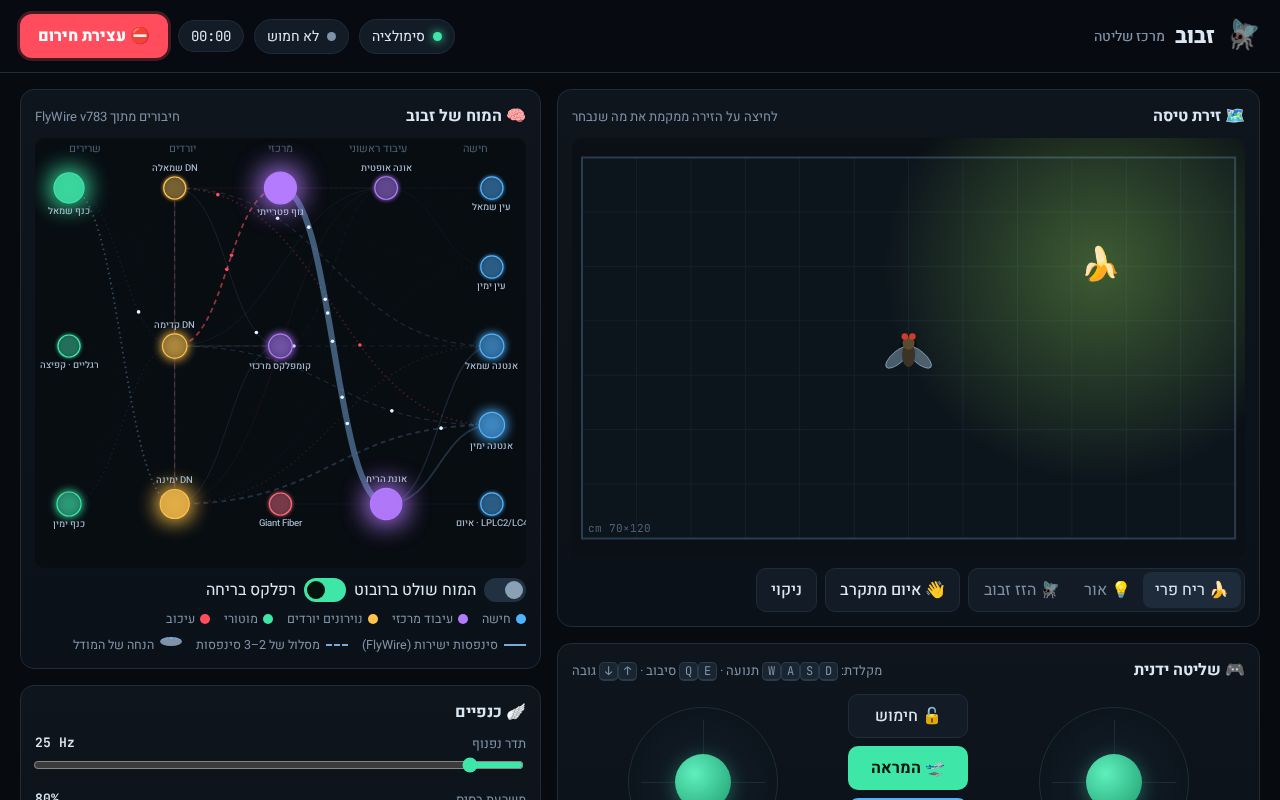This screenshot has width=1280, height=800.
Task: Click the 00:00 timer display
Action: 211,36
